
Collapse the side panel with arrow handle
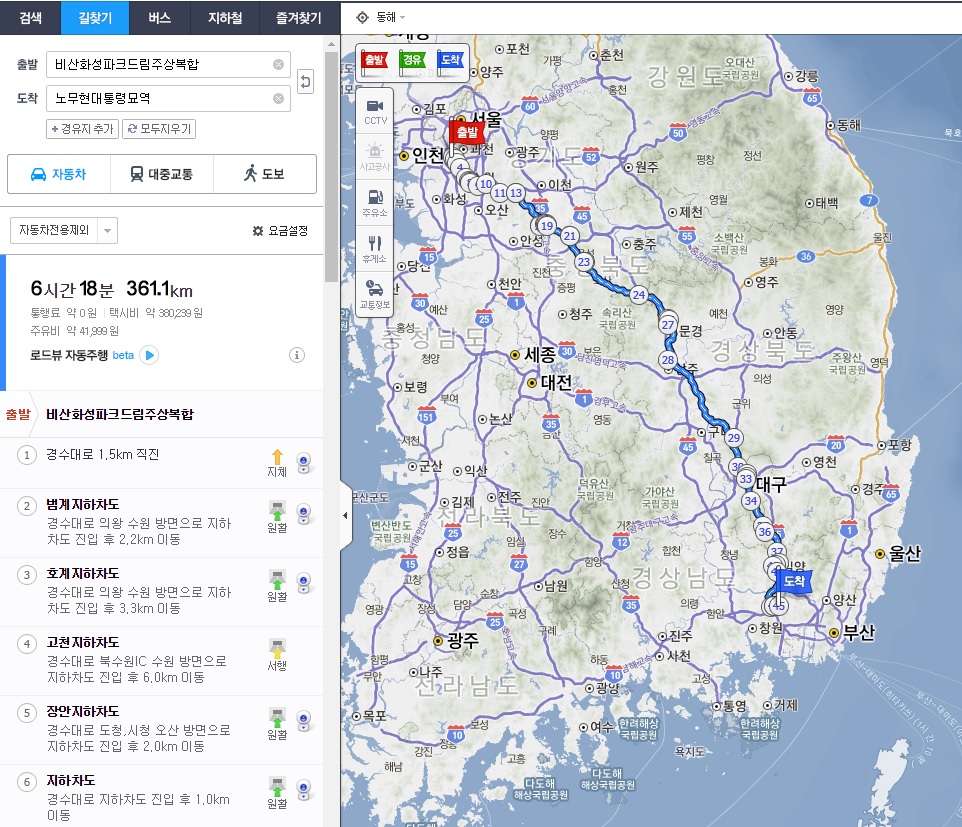(x=346, y=515)
